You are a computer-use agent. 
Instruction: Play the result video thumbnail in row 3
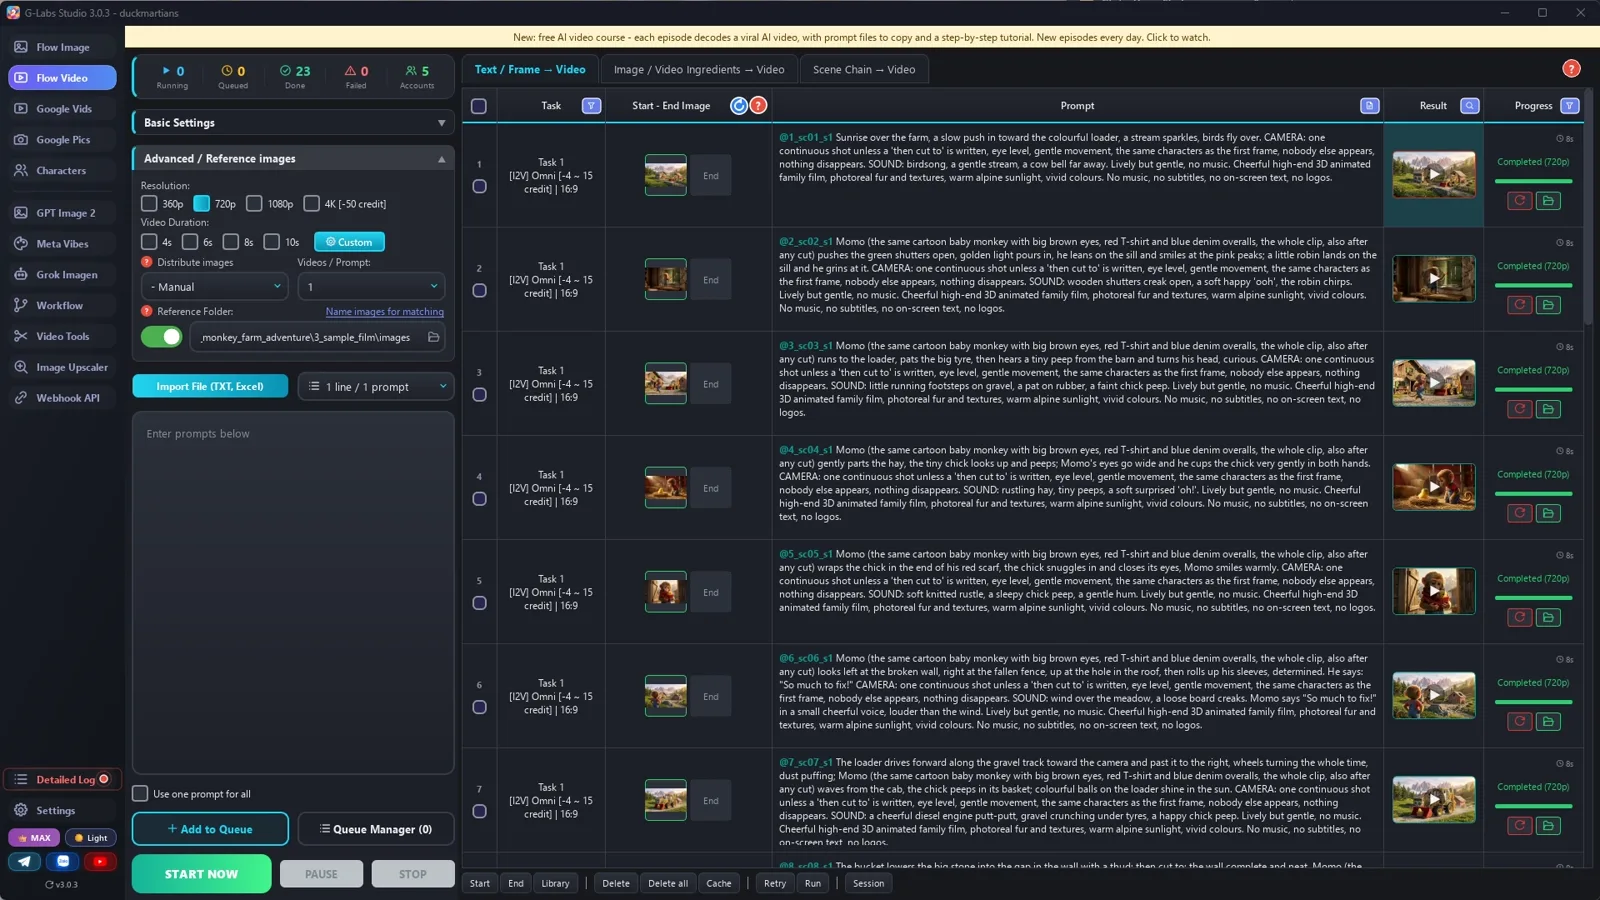point(1434,383)
